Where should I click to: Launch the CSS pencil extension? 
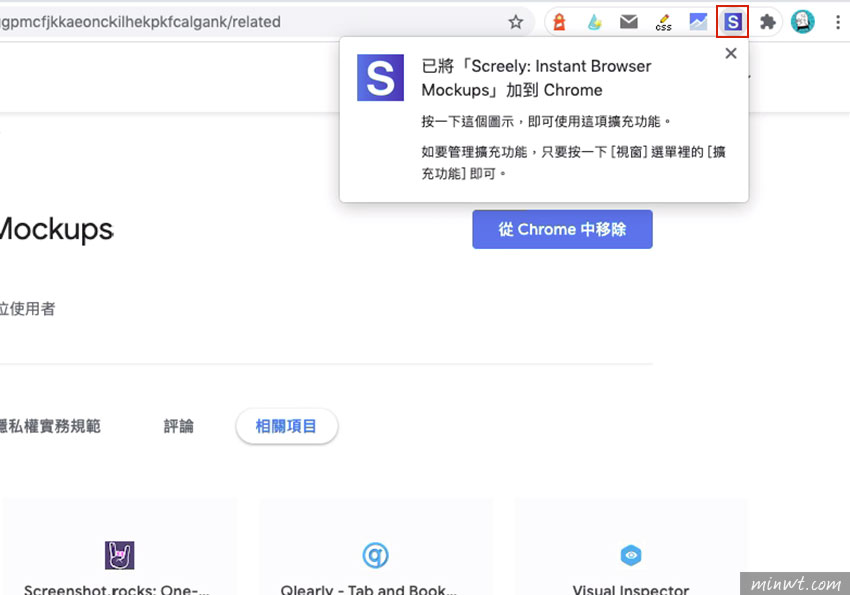point(663,23)
